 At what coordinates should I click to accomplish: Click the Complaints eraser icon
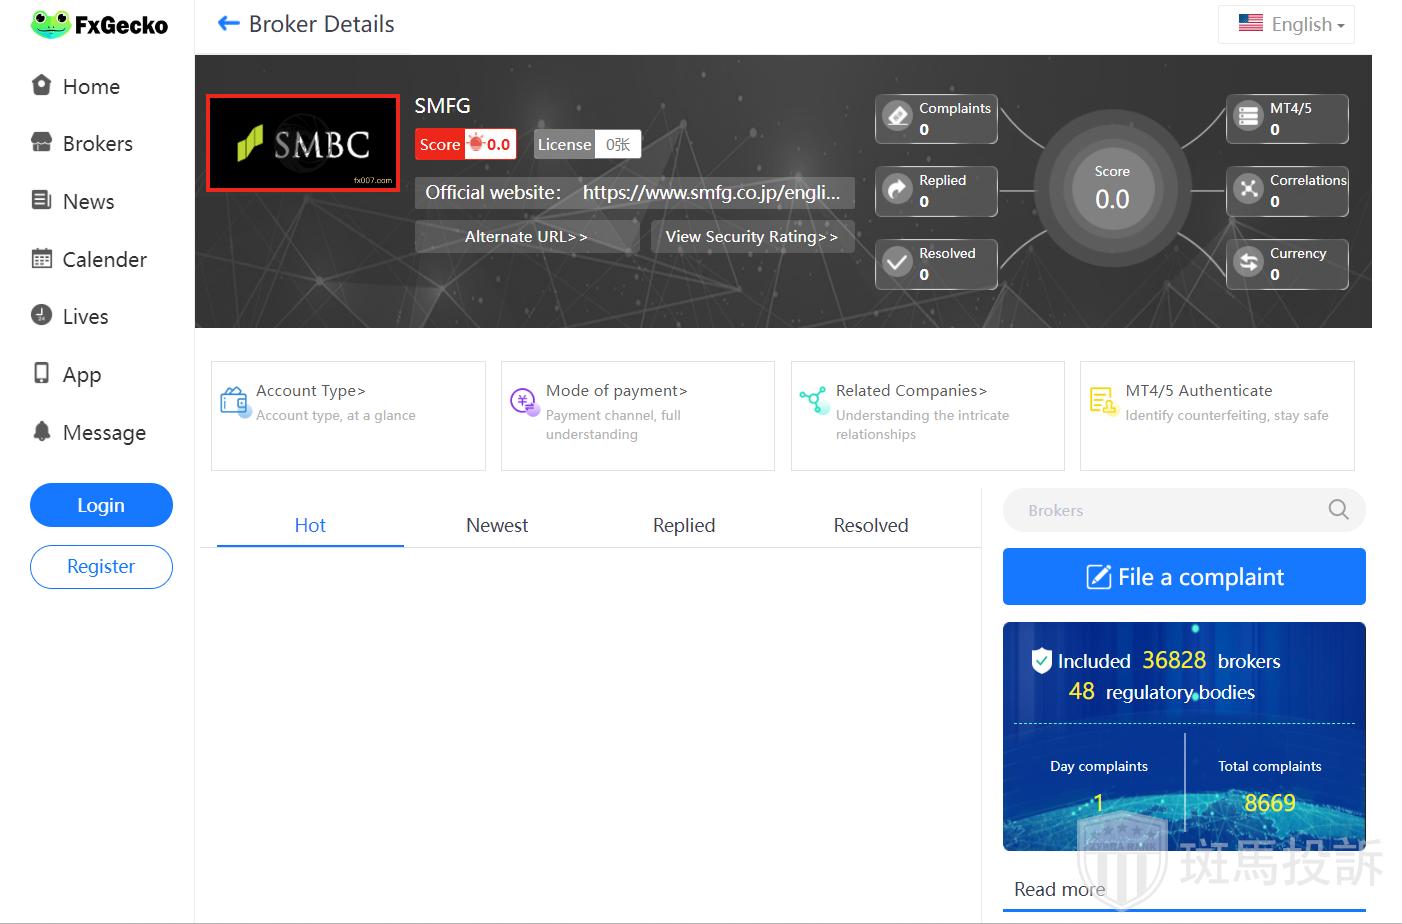[x=898, y=118]
